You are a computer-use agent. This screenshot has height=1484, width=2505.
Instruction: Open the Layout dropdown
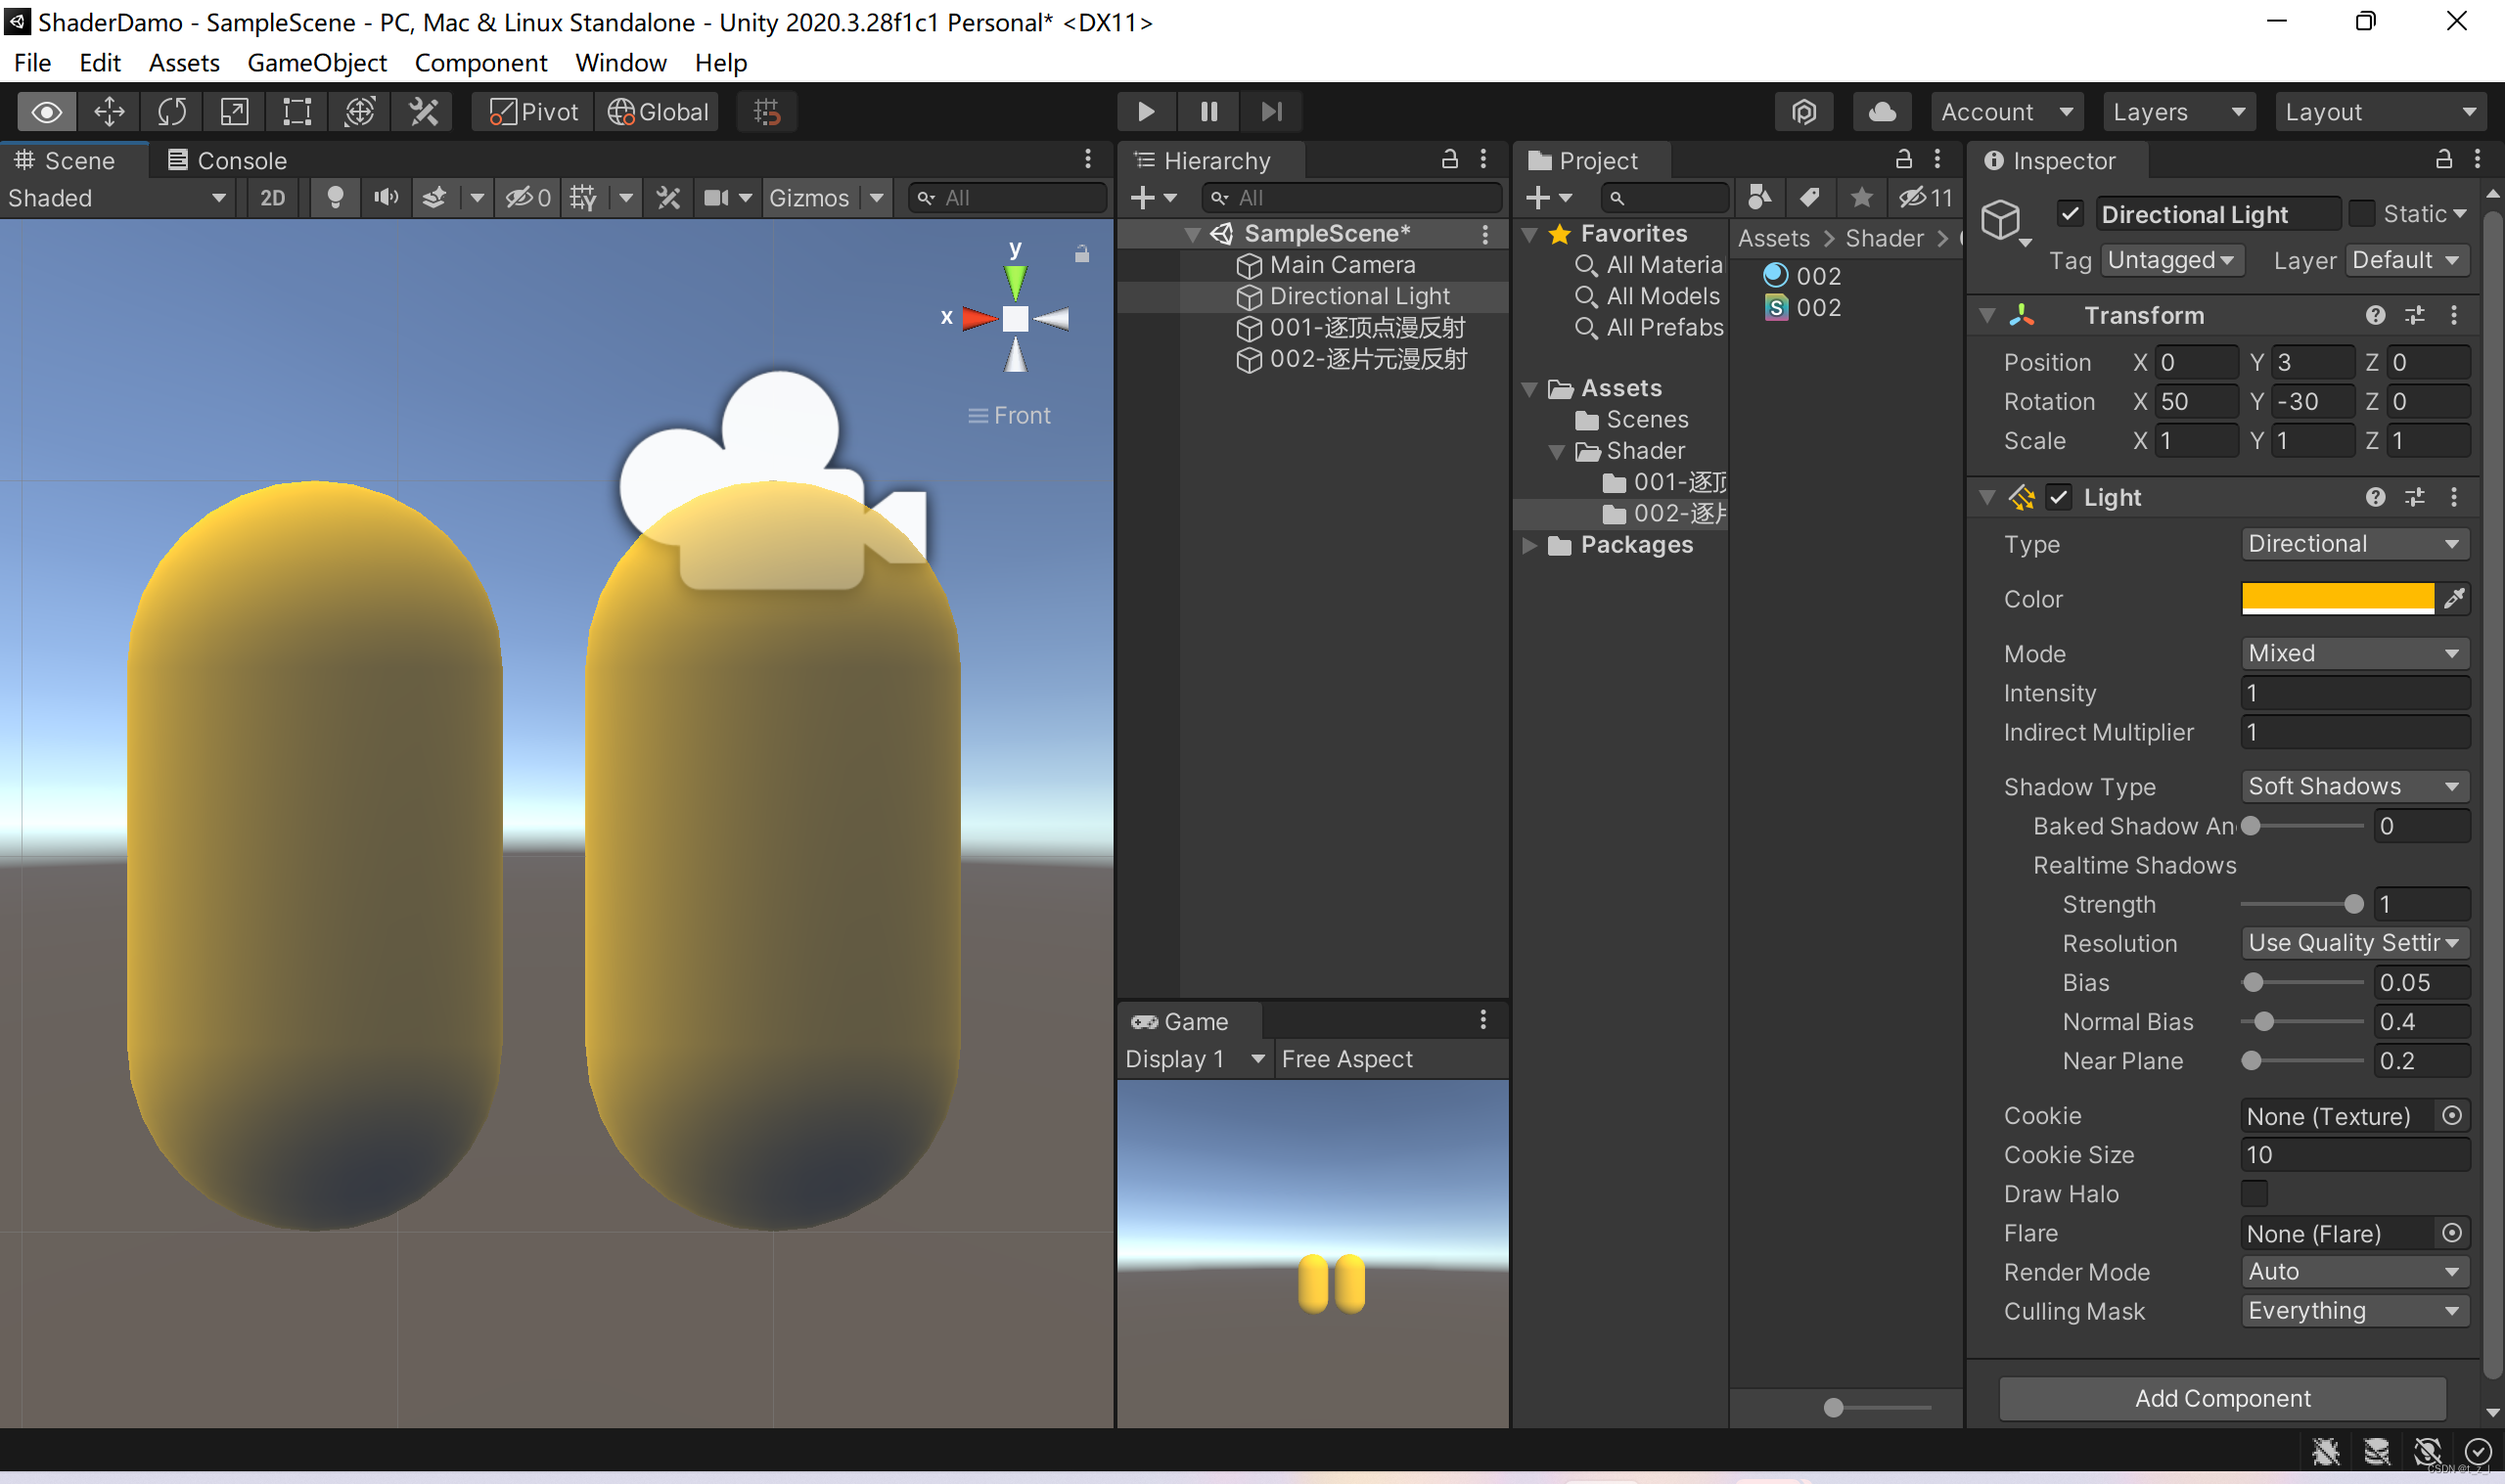tap(2381, 112)
